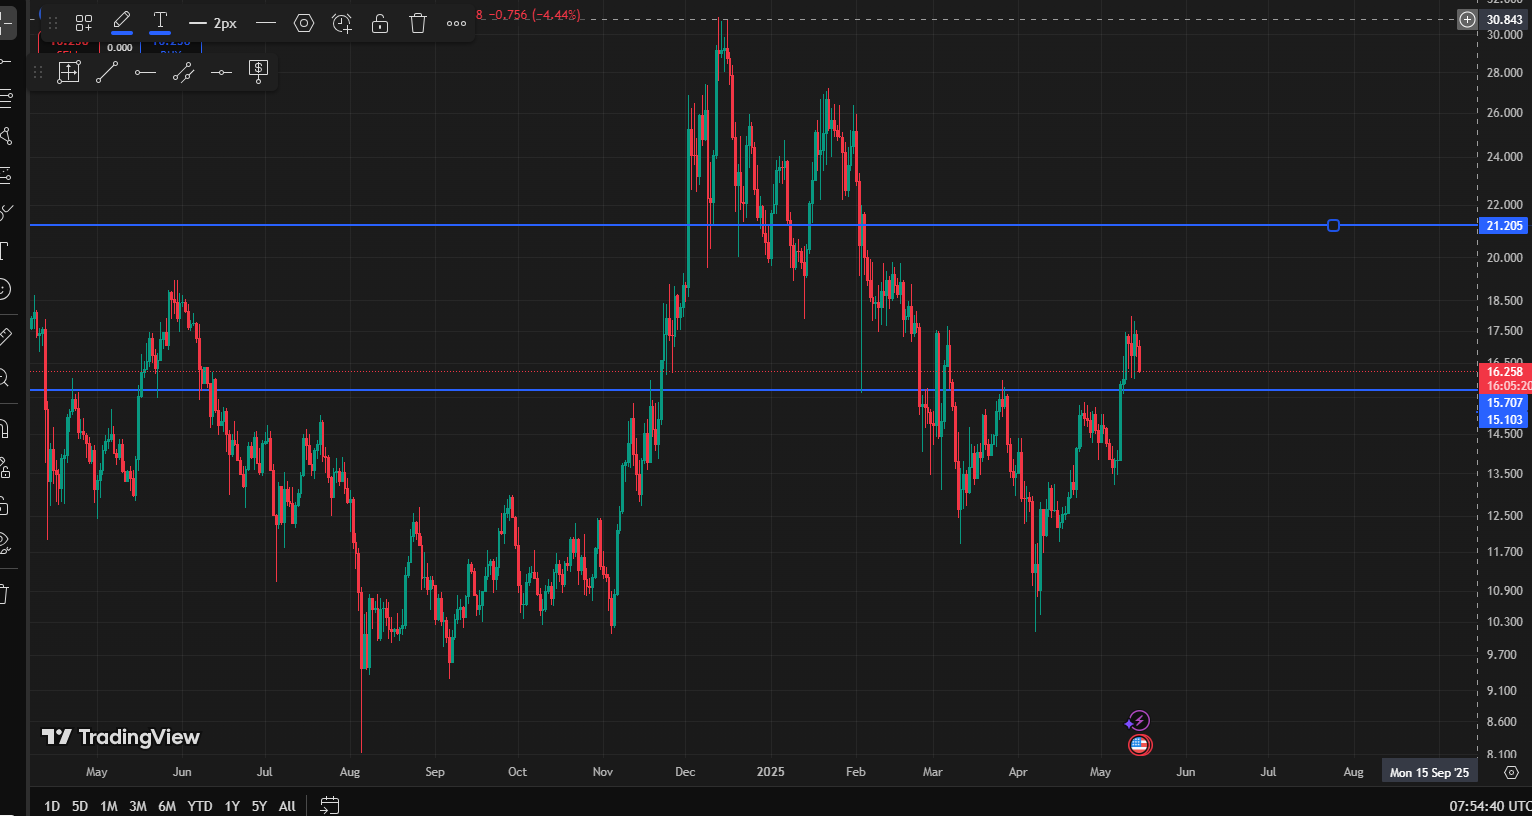Toggle hide-all-drawings eye icon
The width and height of the screenshot is (1532, 816).
(x=5, y=543)
